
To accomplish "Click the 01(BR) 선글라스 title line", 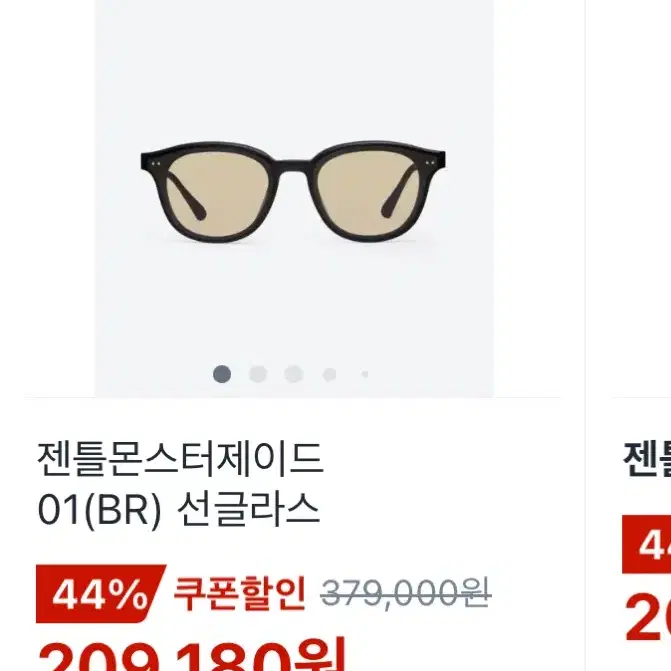I will [179, 510].
